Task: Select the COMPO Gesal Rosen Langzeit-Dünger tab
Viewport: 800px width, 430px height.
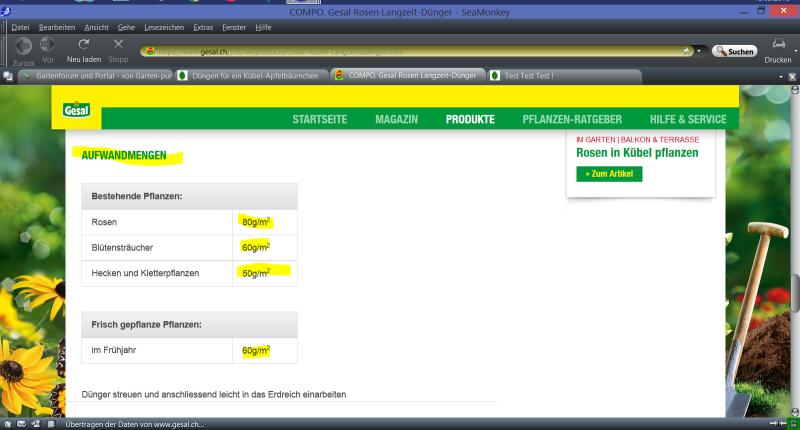Action: [x=407, y=75]
